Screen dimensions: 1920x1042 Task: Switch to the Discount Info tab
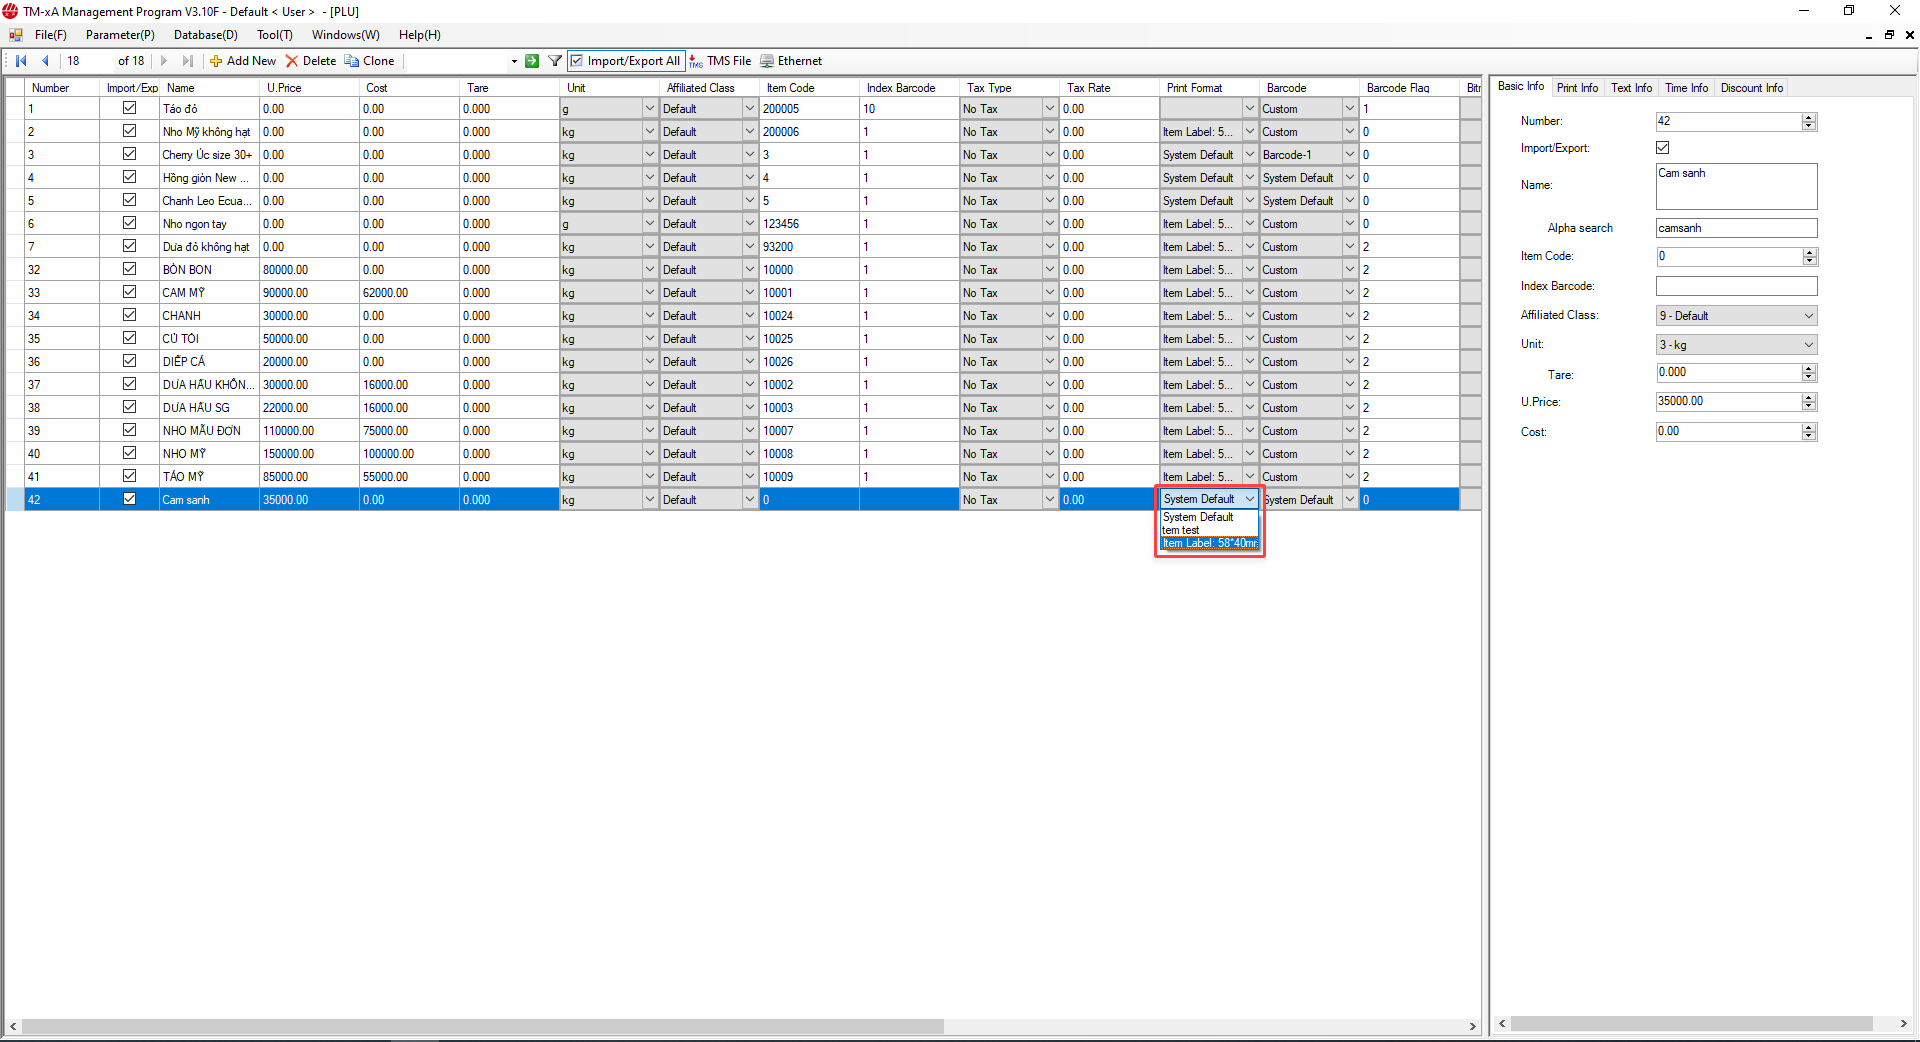tap(1751, 88)
